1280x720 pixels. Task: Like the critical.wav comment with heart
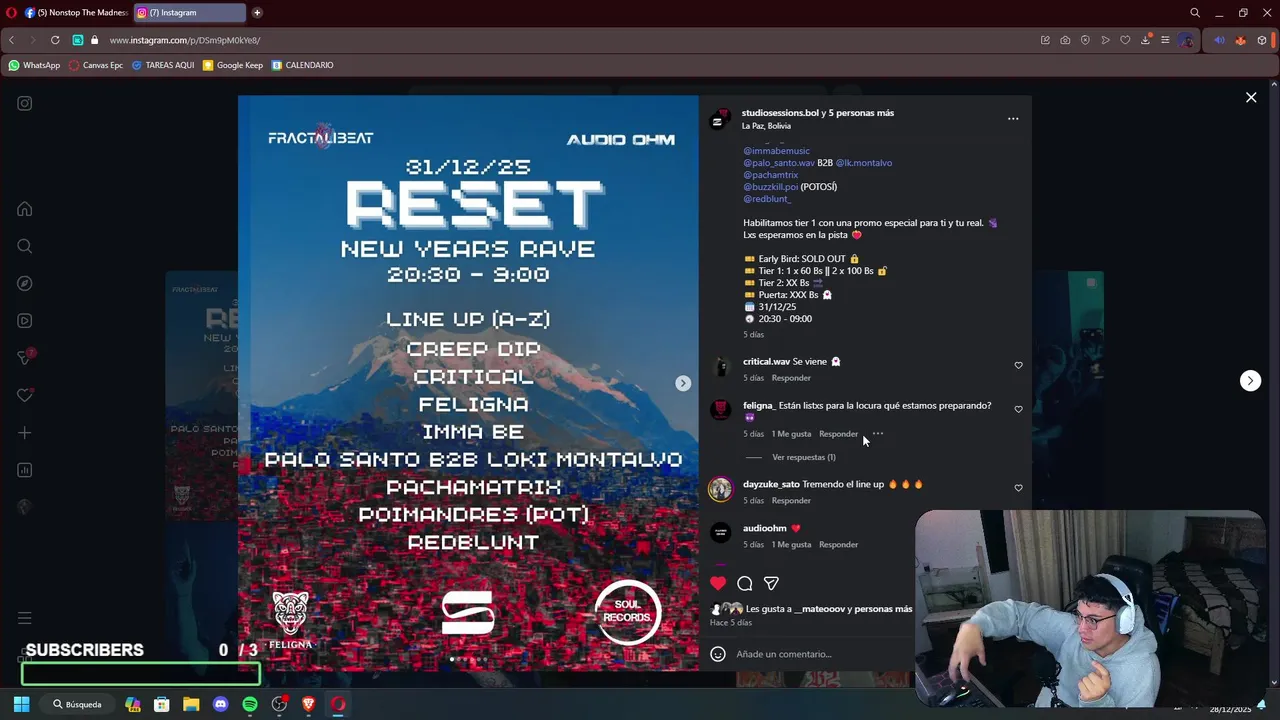tap(1019, 365)
